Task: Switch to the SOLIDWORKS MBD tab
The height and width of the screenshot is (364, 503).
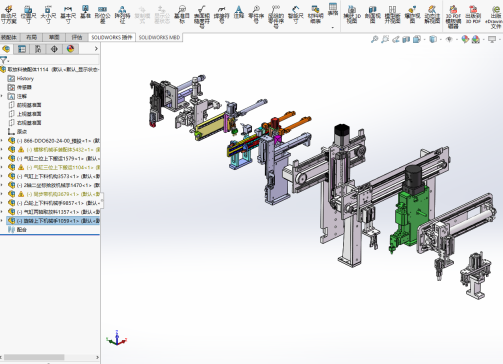Action: 159,37
